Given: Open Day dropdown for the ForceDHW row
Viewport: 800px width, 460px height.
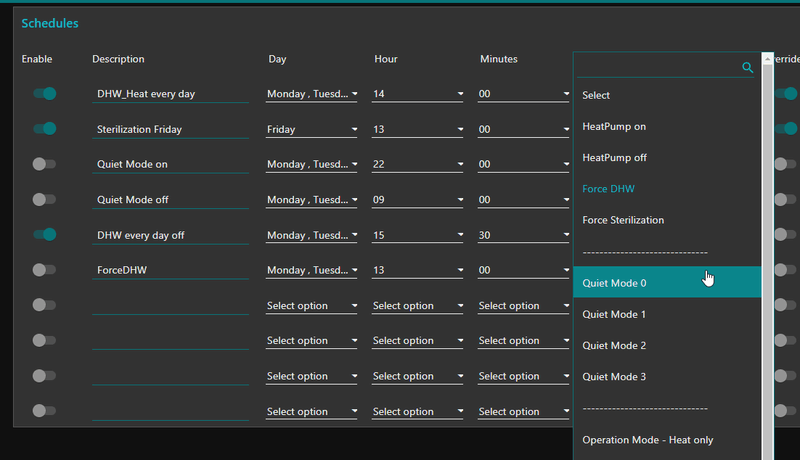Looking at the screenshot, I should pyautogui.click(x=311, y=270).
